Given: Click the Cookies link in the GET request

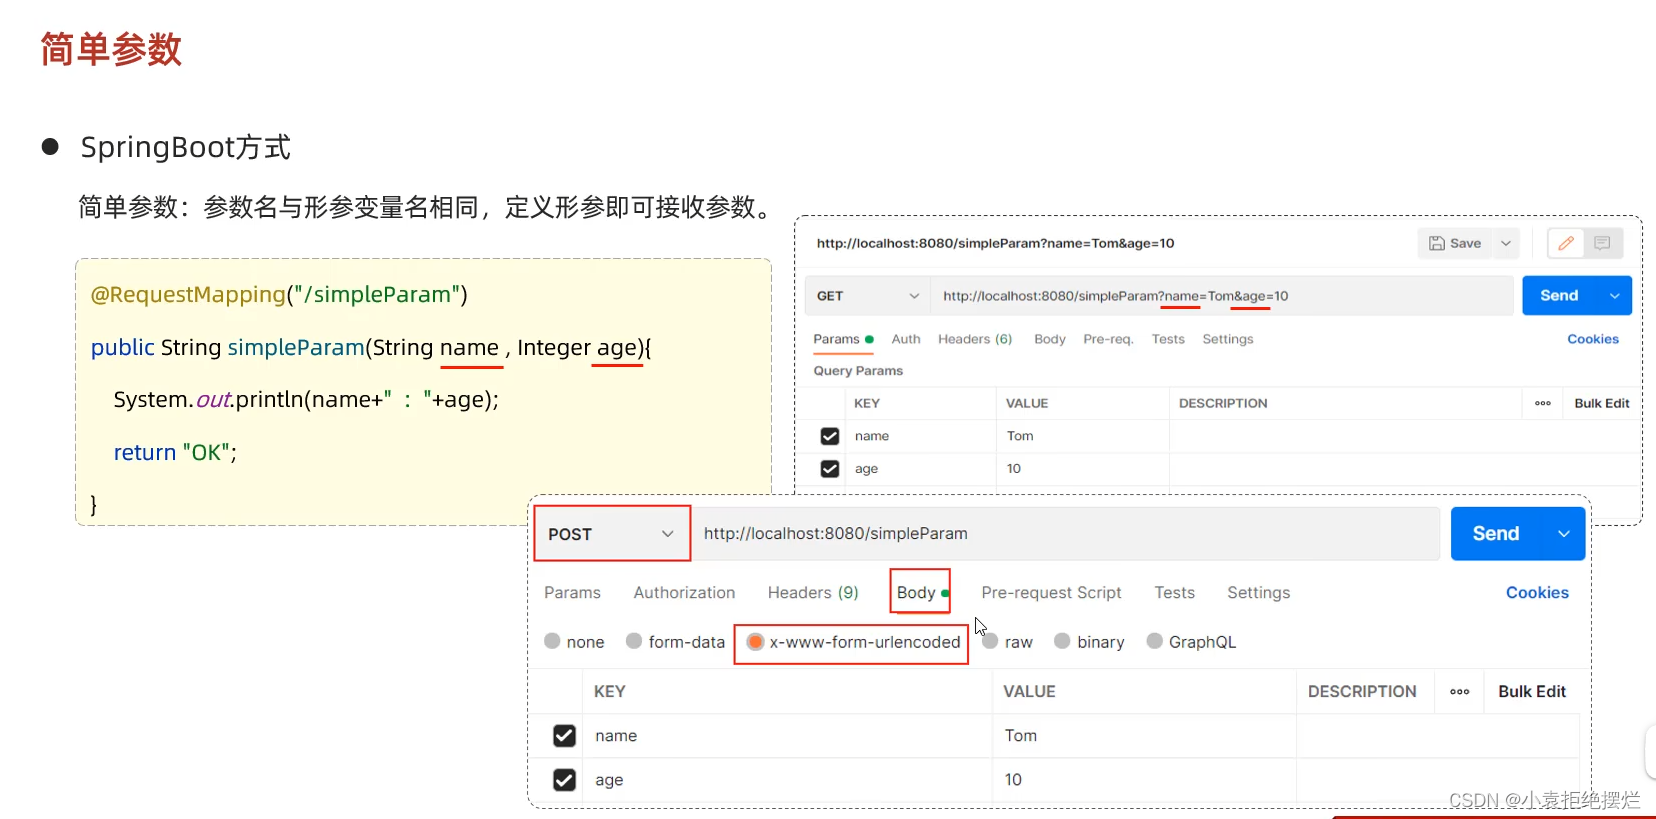Looking at the screenshot, I should point(1593,339).
